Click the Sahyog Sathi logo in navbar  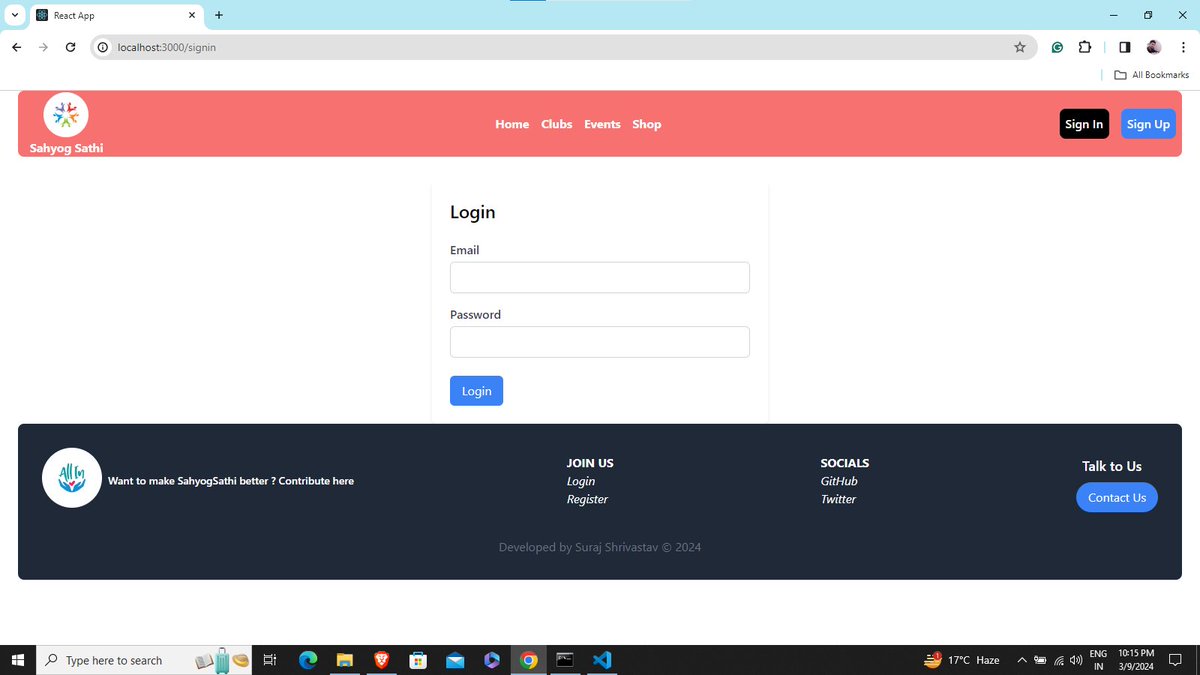click(66, 115)
